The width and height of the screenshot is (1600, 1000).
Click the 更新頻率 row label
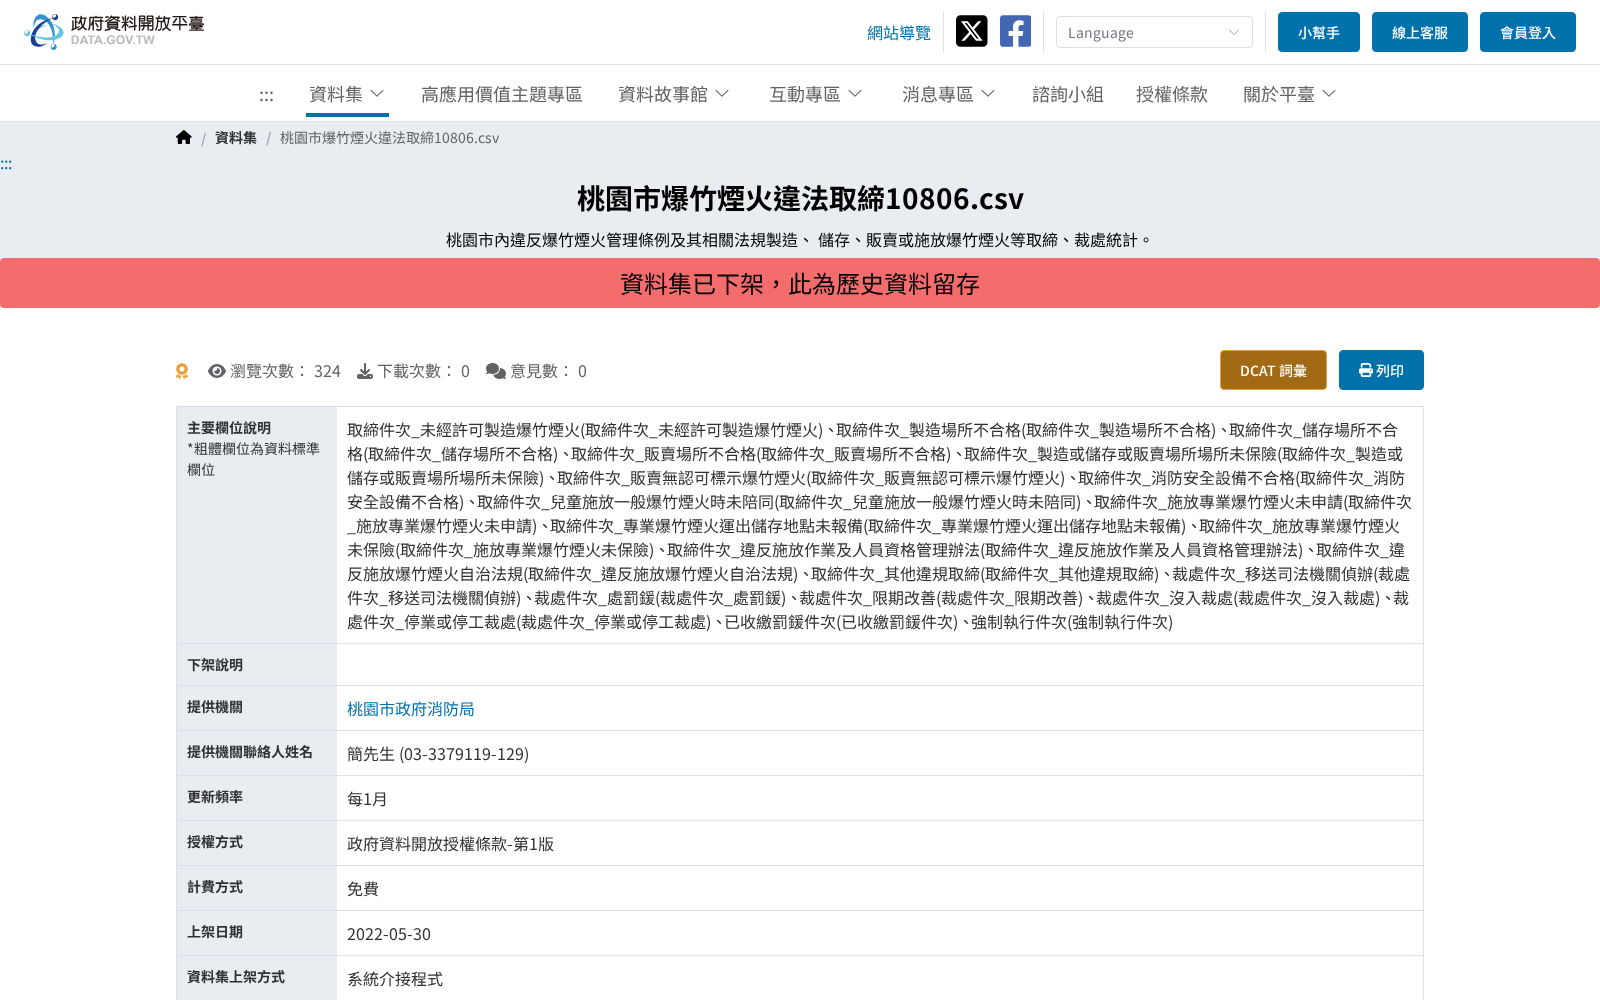pos(215,797)
